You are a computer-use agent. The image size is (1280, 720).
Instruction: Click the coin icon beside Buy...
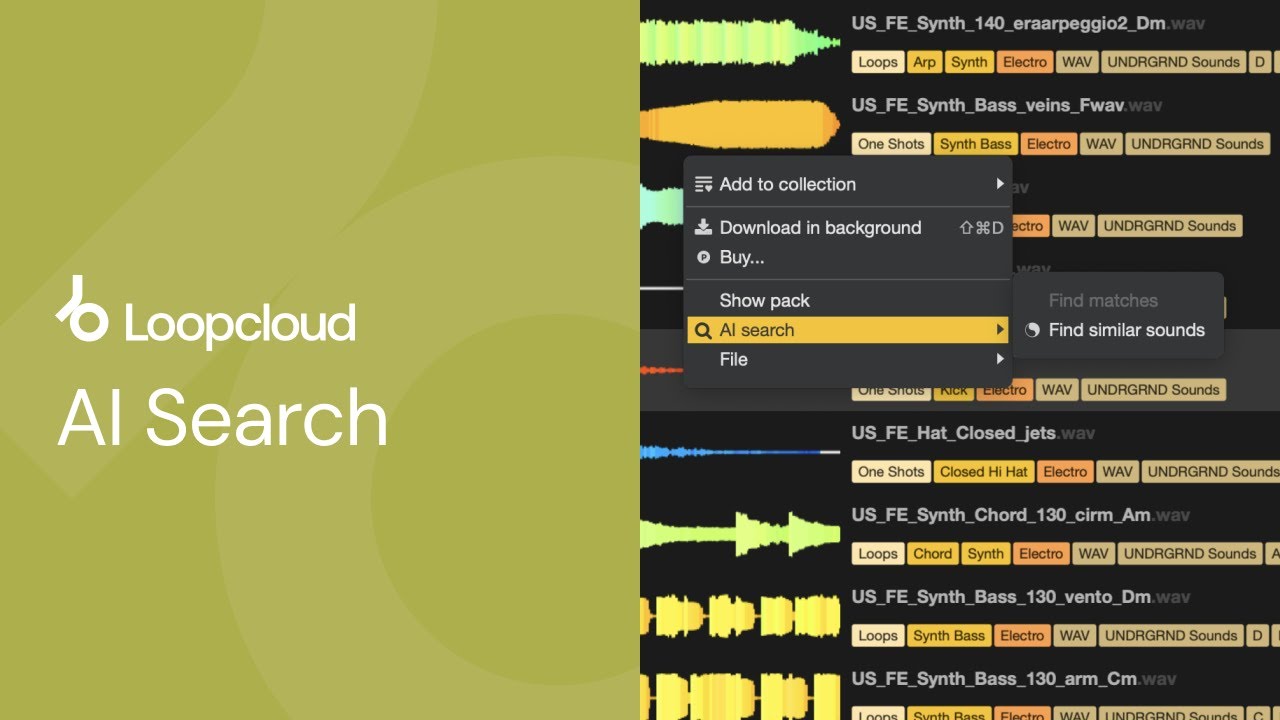704,257
